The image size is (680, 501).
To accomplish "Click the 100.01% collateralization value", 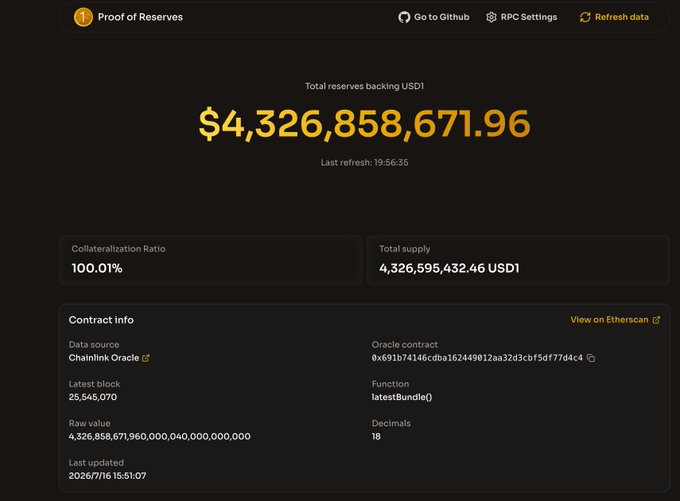I will click(97, 268).
